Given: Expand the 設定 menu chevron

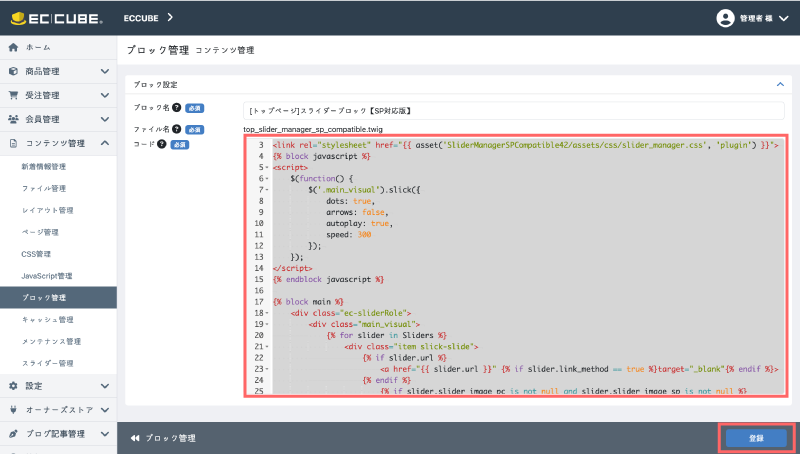Looking at the screenshot, I should coord(105,386).
